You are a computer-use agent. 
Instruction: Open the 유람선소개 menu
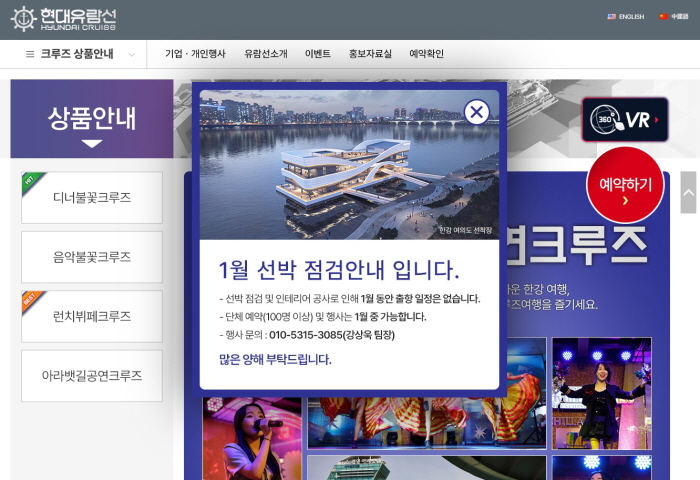click(x=266, y=54)
